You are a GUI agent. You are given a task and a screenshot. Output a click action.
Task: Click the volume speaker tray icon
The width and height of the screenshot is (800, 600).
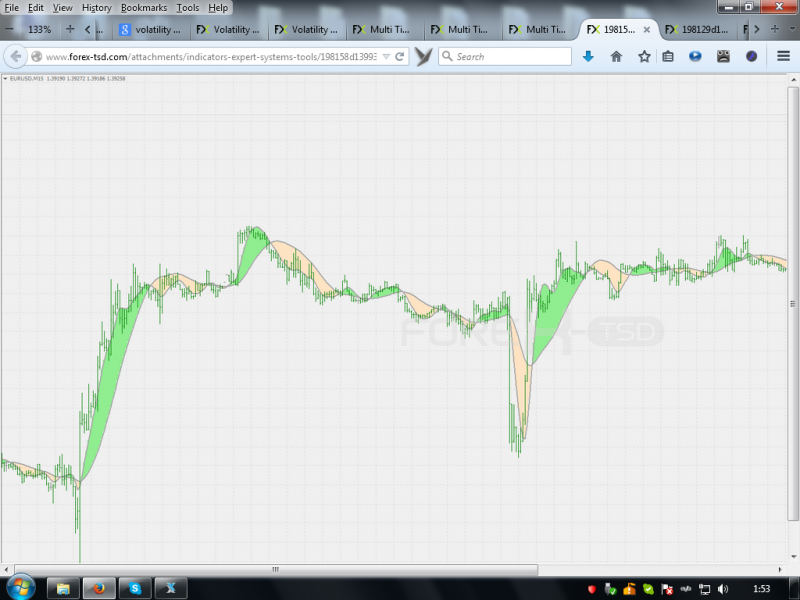723,589
